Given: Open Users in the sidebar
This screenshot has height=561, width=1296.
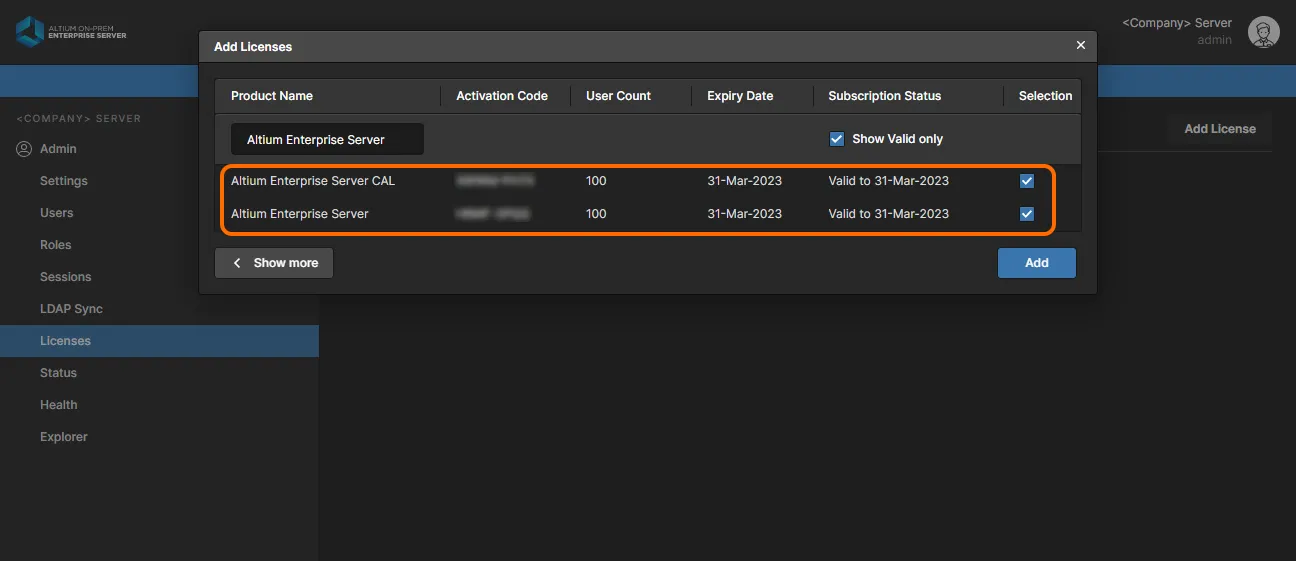Looking at the screenshot, I should (57, 213).
